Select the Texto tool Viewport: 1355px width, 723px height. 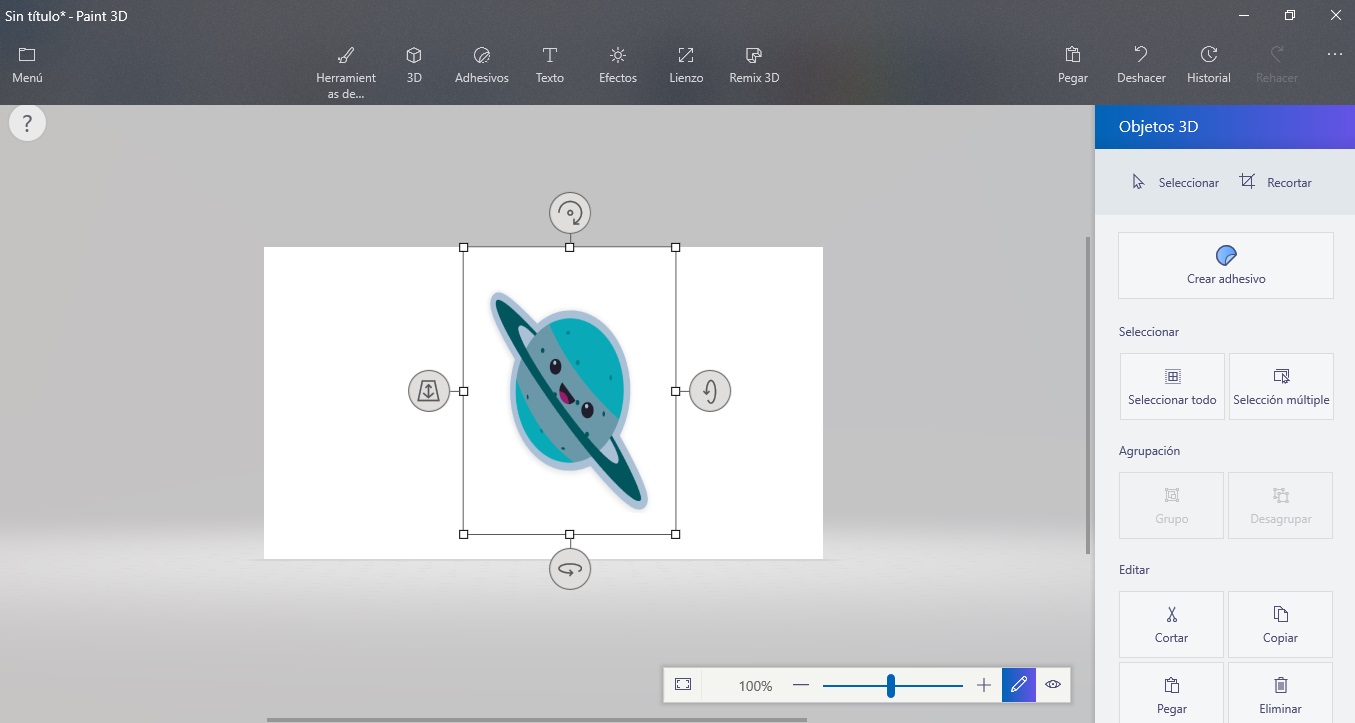click(549, 64)
